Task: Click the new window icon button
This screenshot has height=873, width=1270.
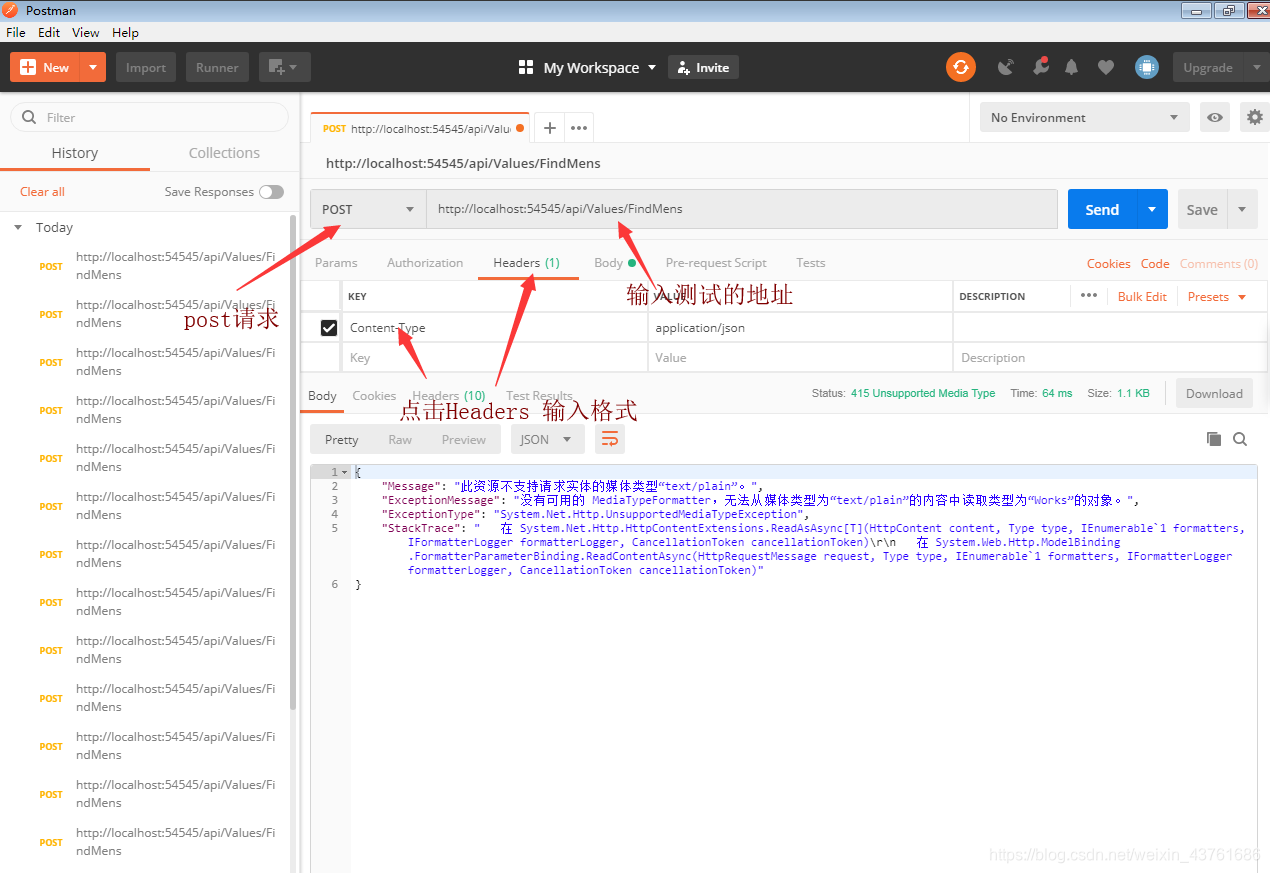Action: pyautogui.click(x=285, y=67)
